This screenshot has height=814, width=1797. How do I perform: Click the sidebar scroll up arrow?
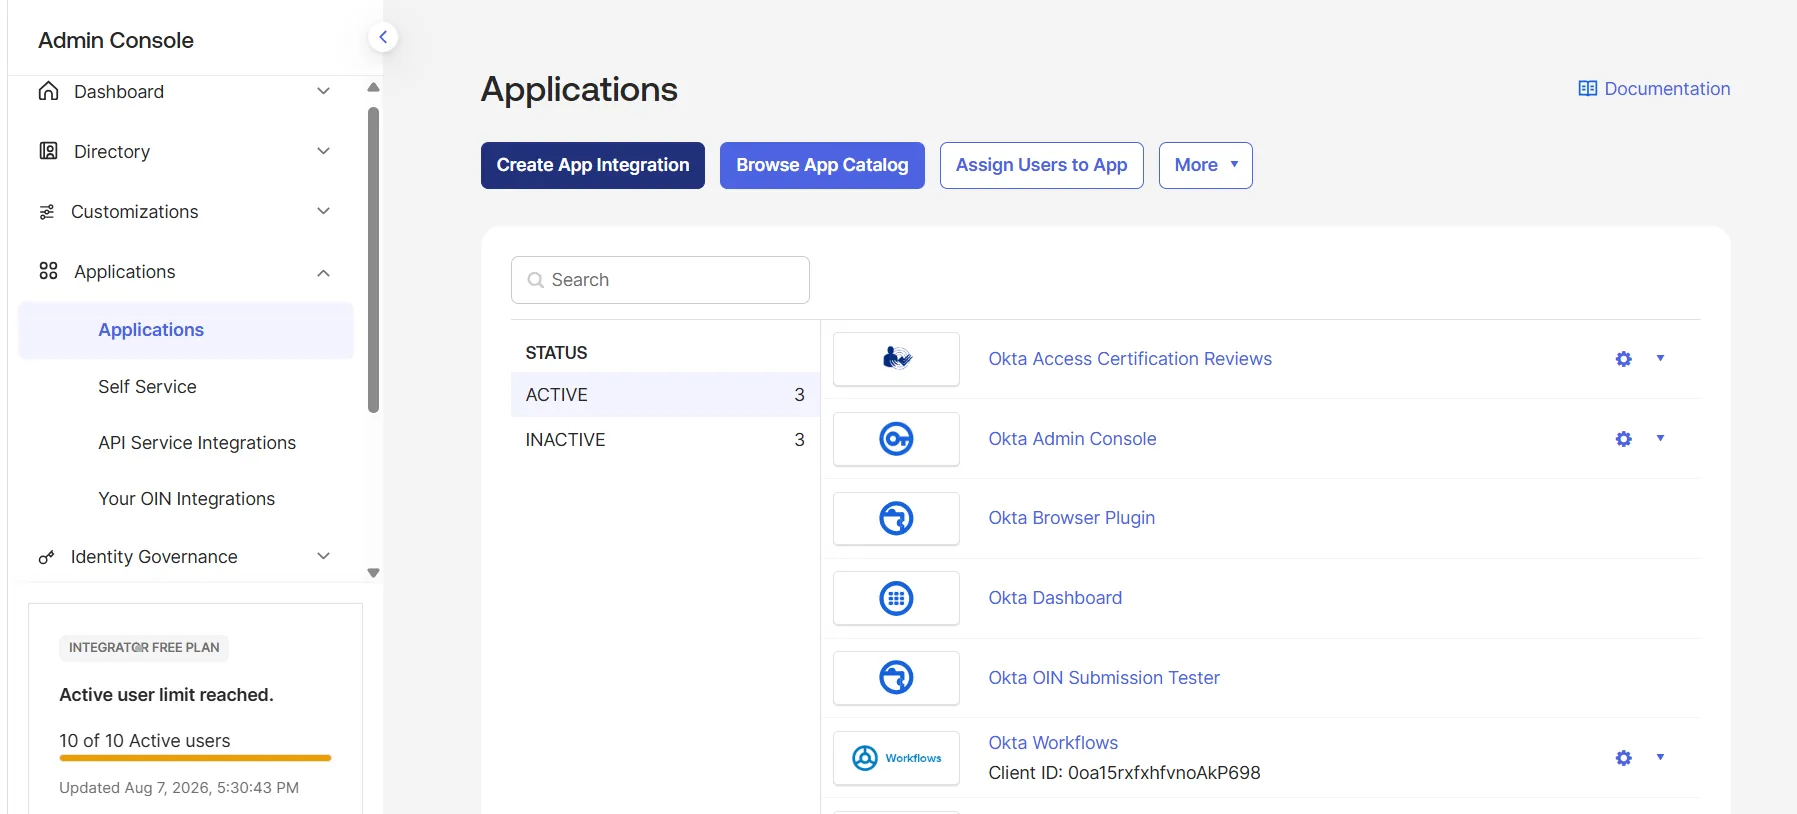coord(373,87)
